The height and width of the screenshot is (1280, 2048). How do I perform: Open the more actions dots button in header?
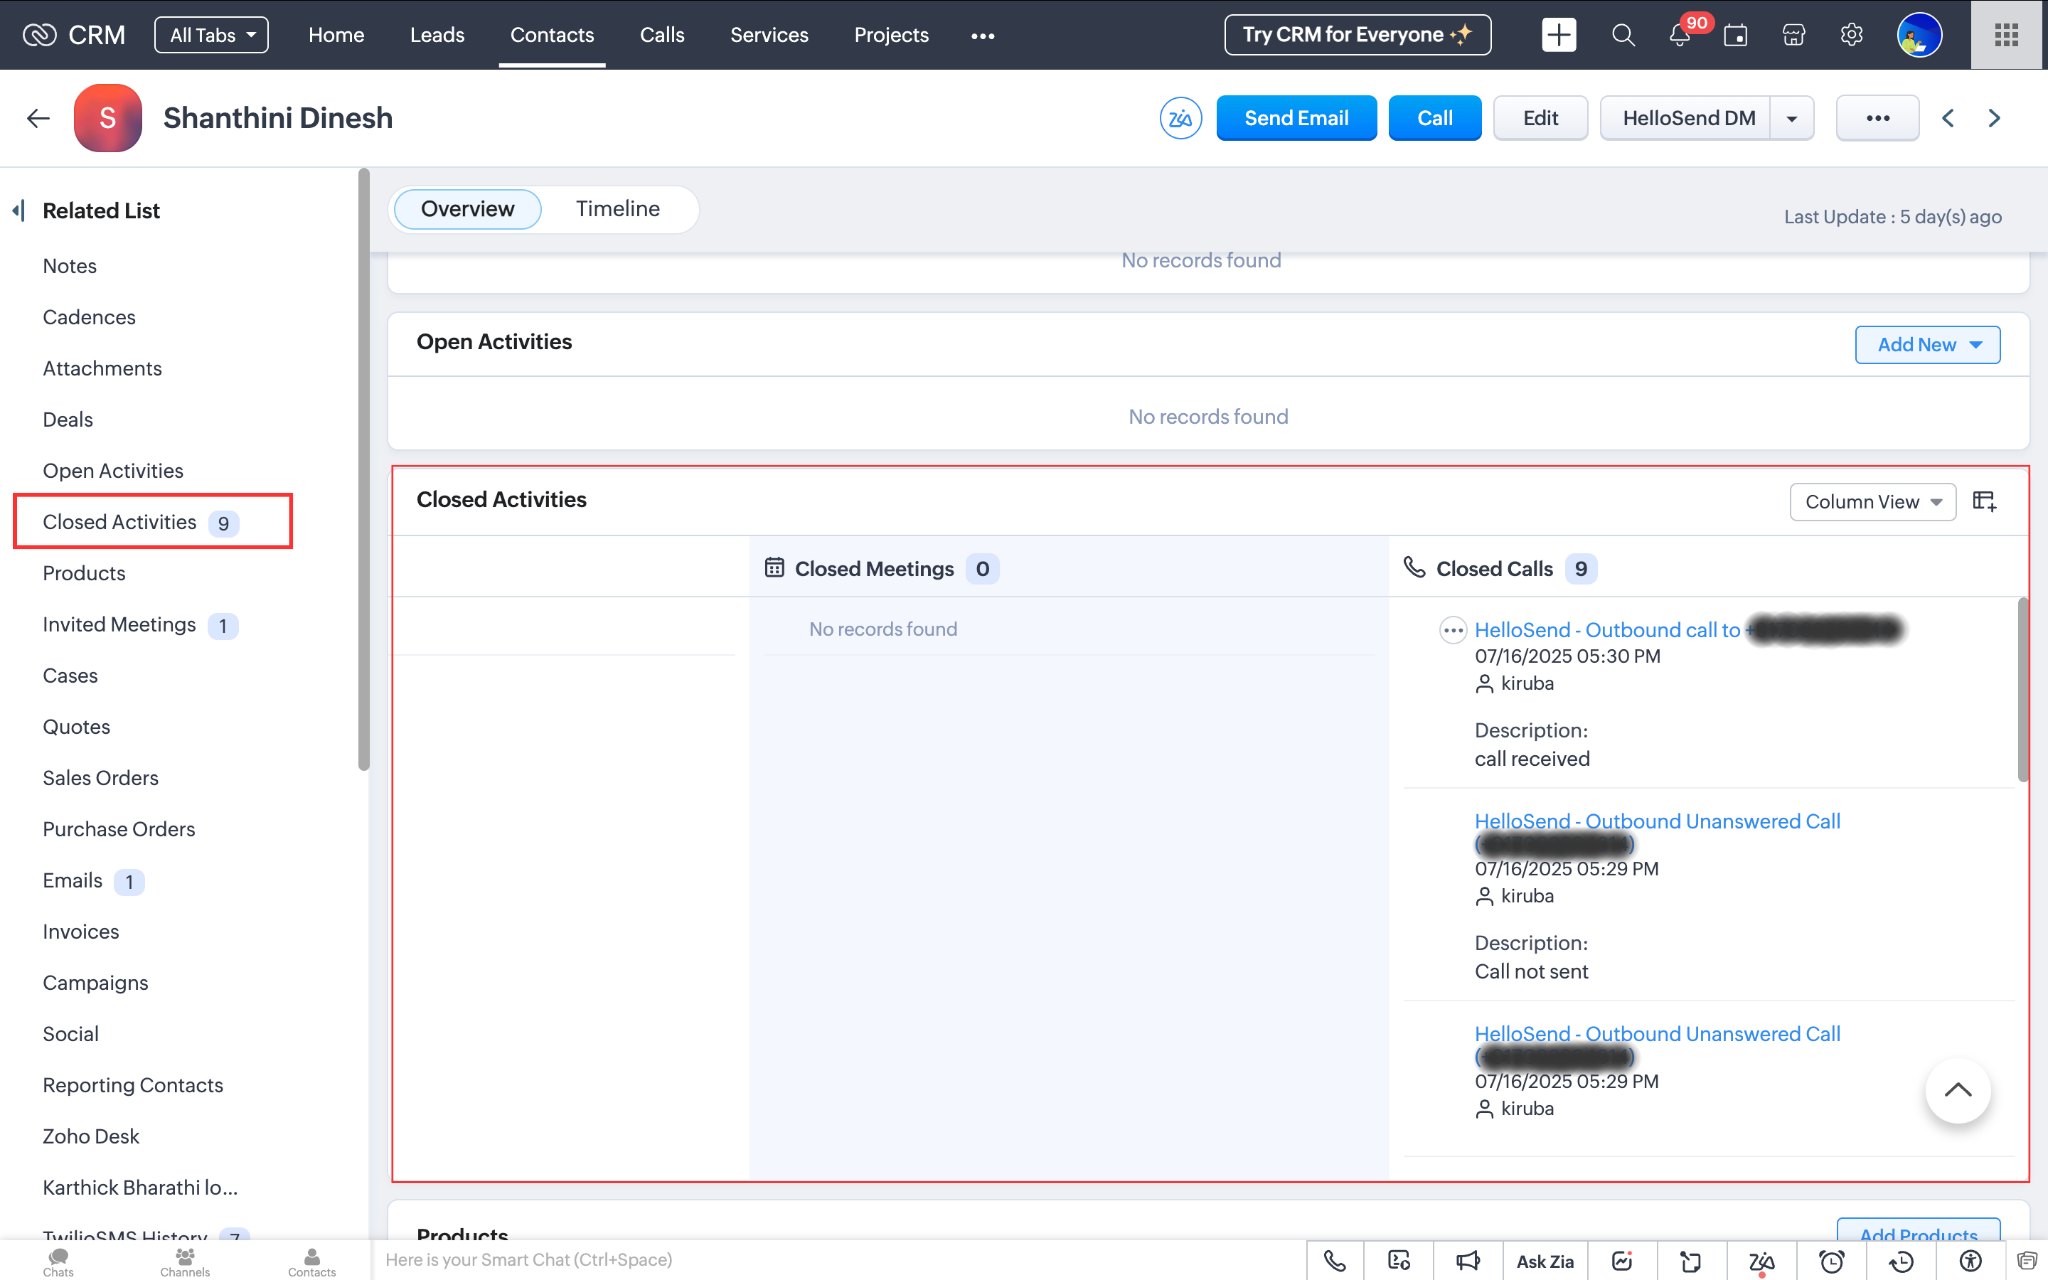click(x=1877, y=118)
